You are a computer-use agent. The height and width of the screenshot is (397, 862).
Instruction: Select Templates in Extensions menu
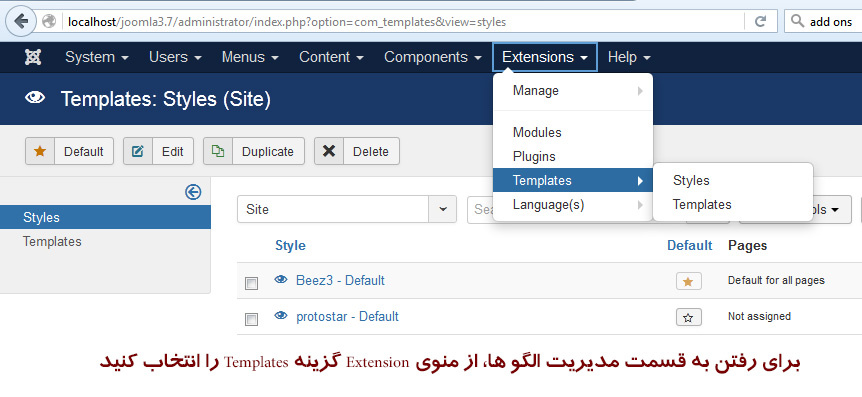(572, 180)
